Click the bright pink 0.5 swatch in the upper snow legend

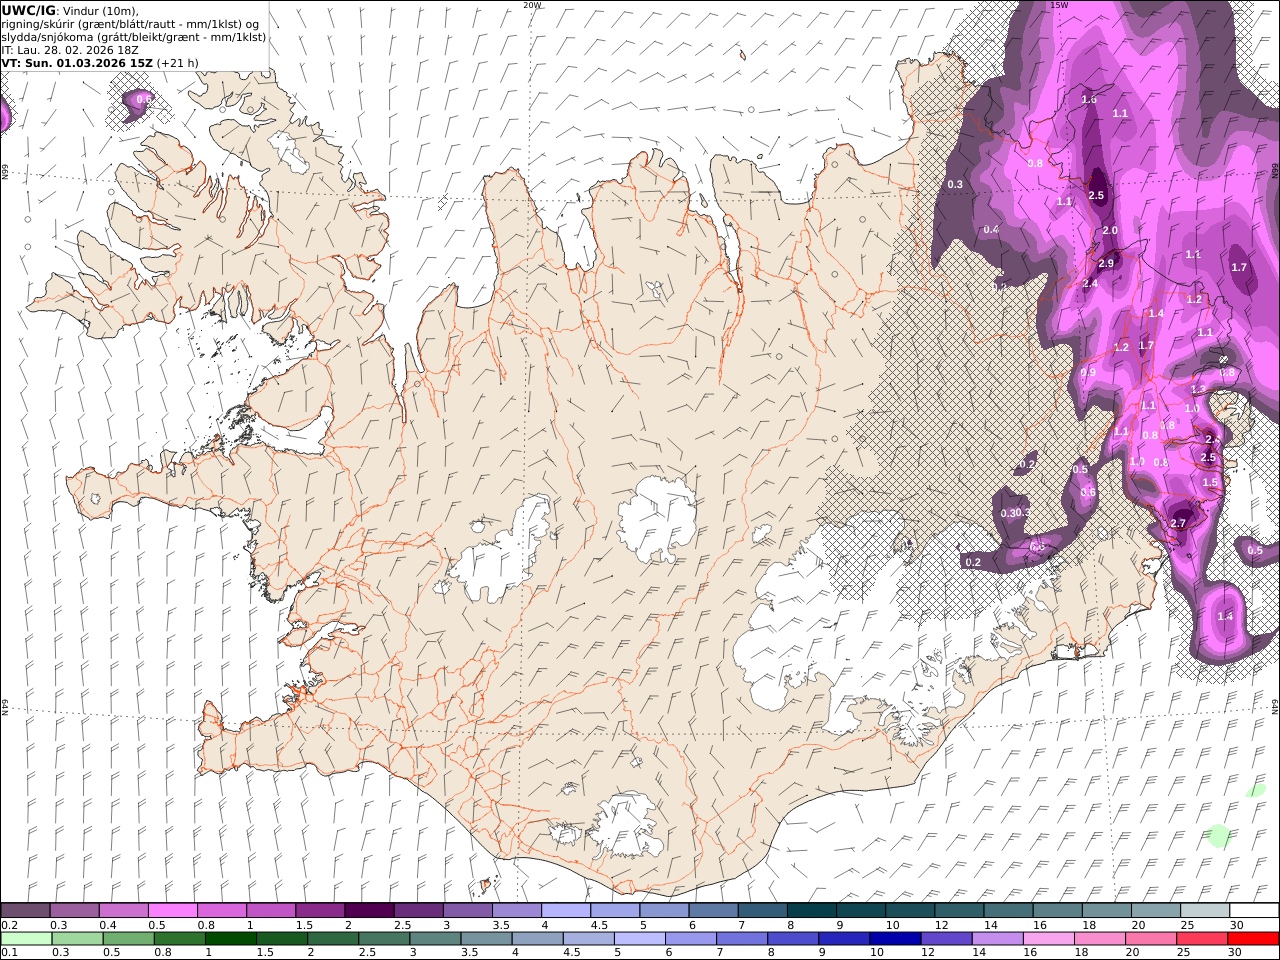pyautogui.click(x=172, y=911)
